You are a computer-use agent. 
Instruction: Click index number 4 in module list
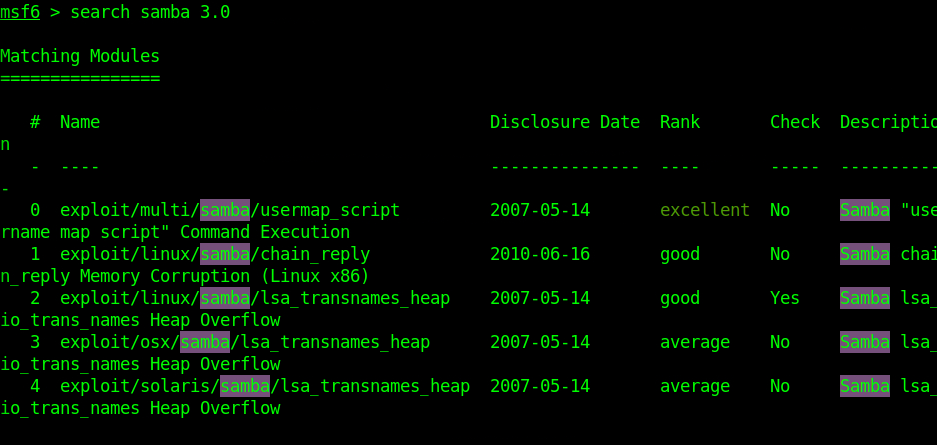click(35, 386)
